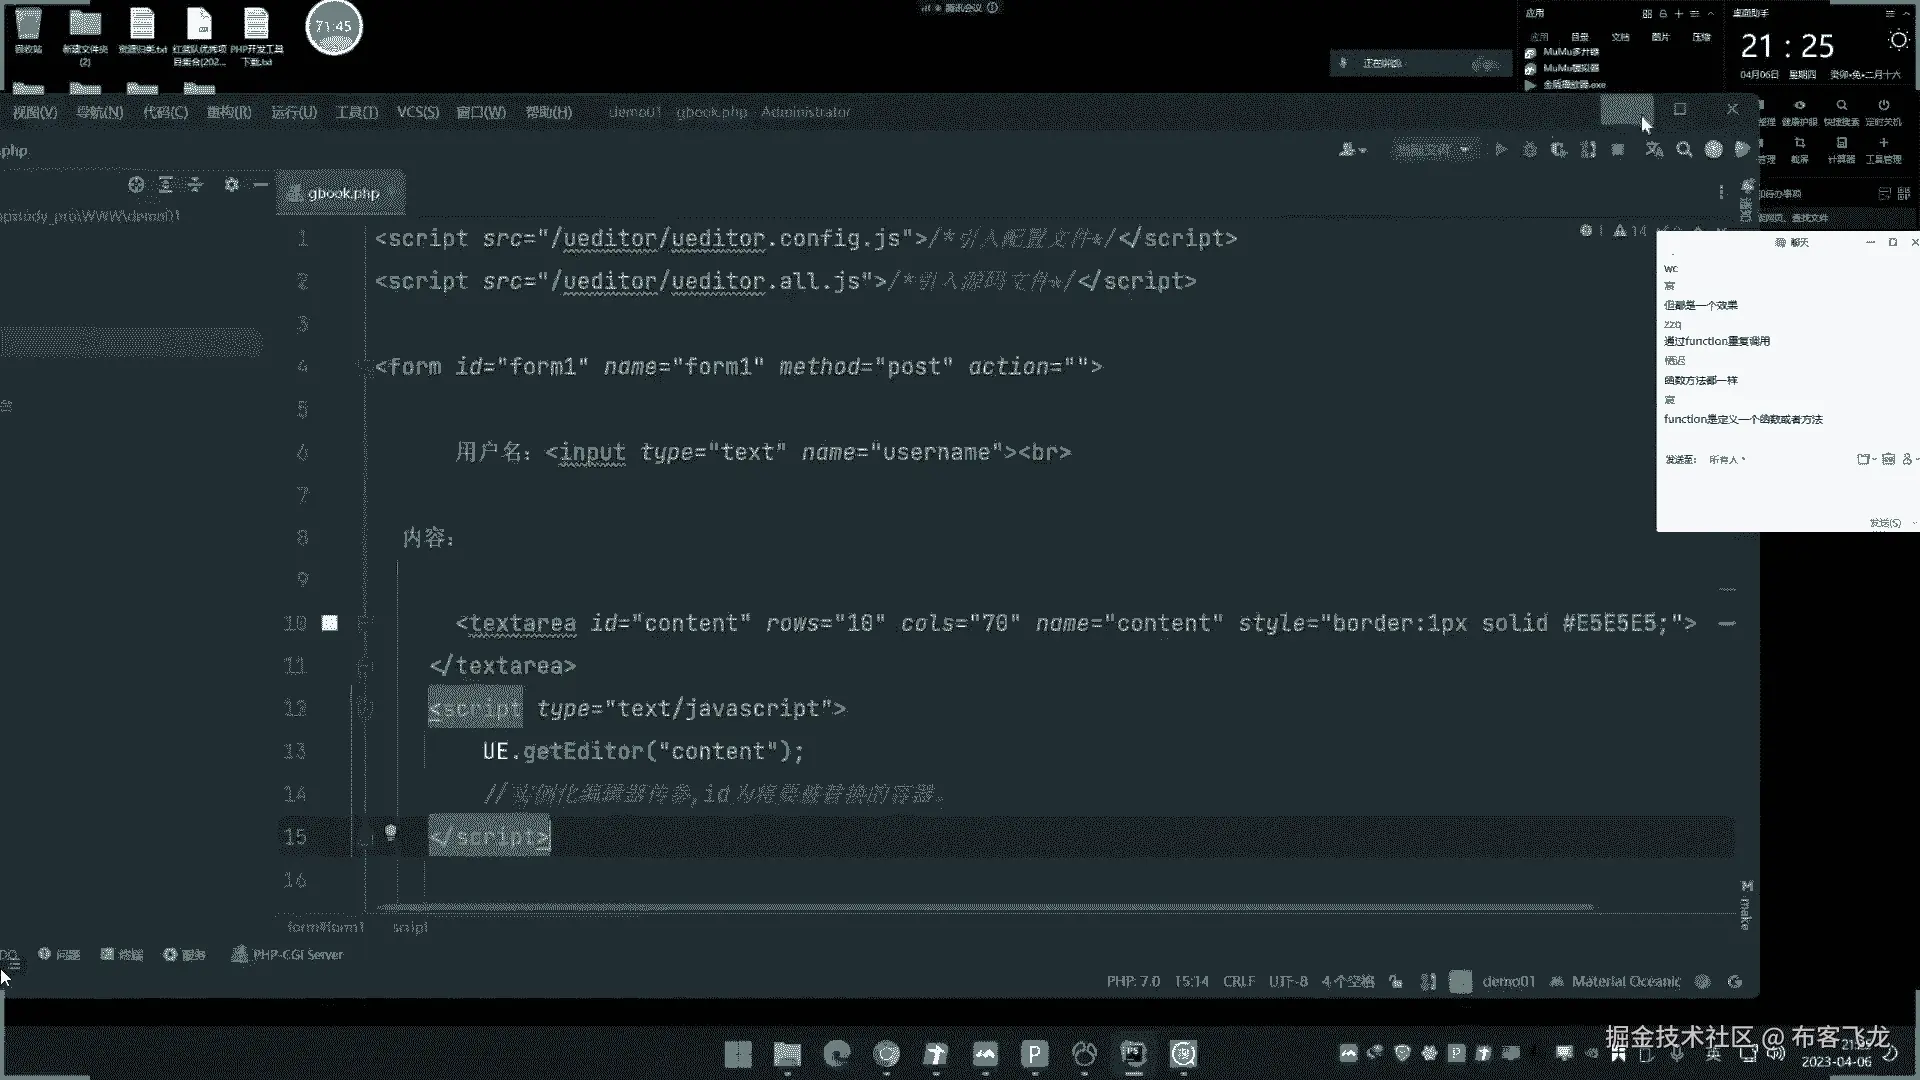Viewport: 1920px width, 1080px height.
Task: Collapse all in project tool window
Action: [195, 185]
